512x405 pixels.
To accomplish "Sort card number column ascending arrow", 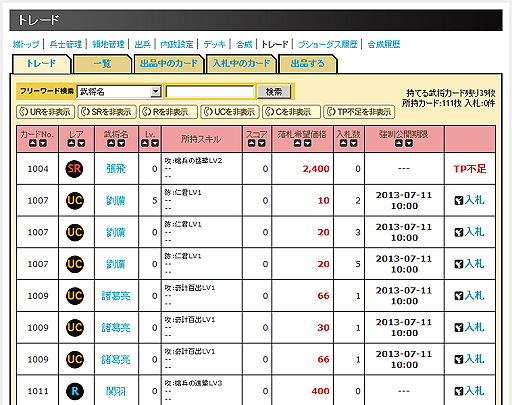I will [x=32, y=143].
